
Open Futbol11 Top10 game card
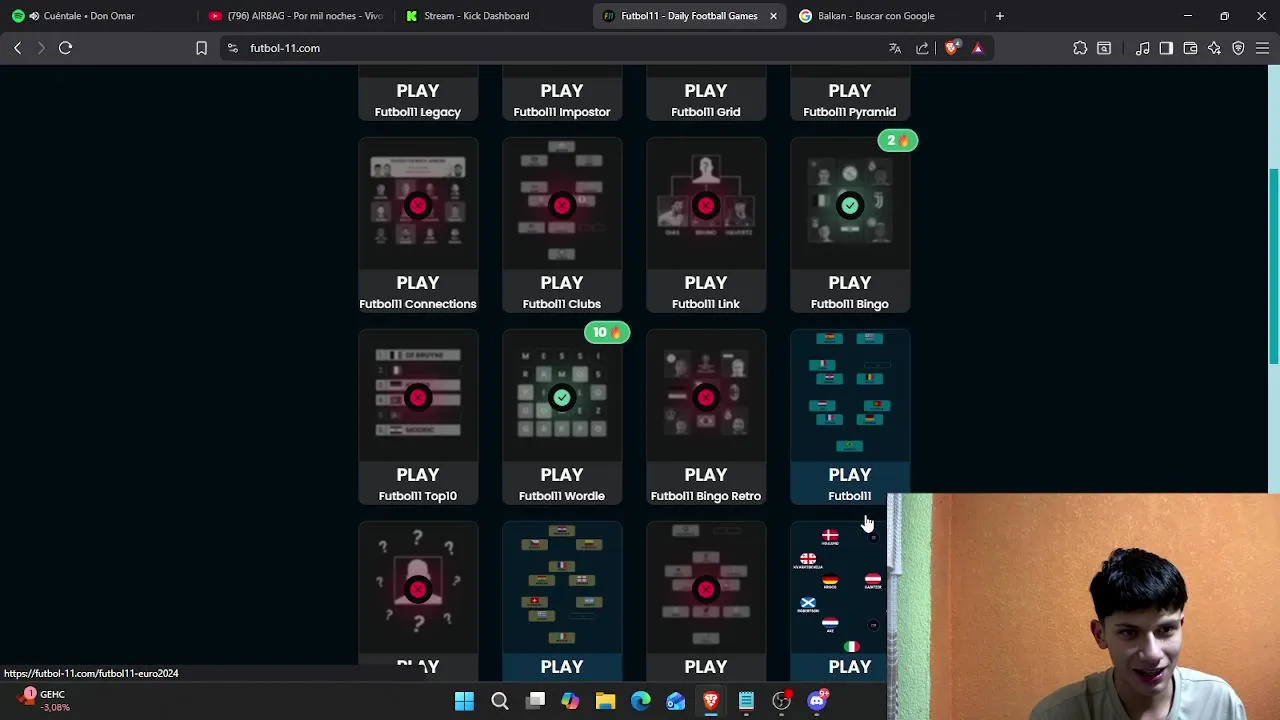(418, 417)
